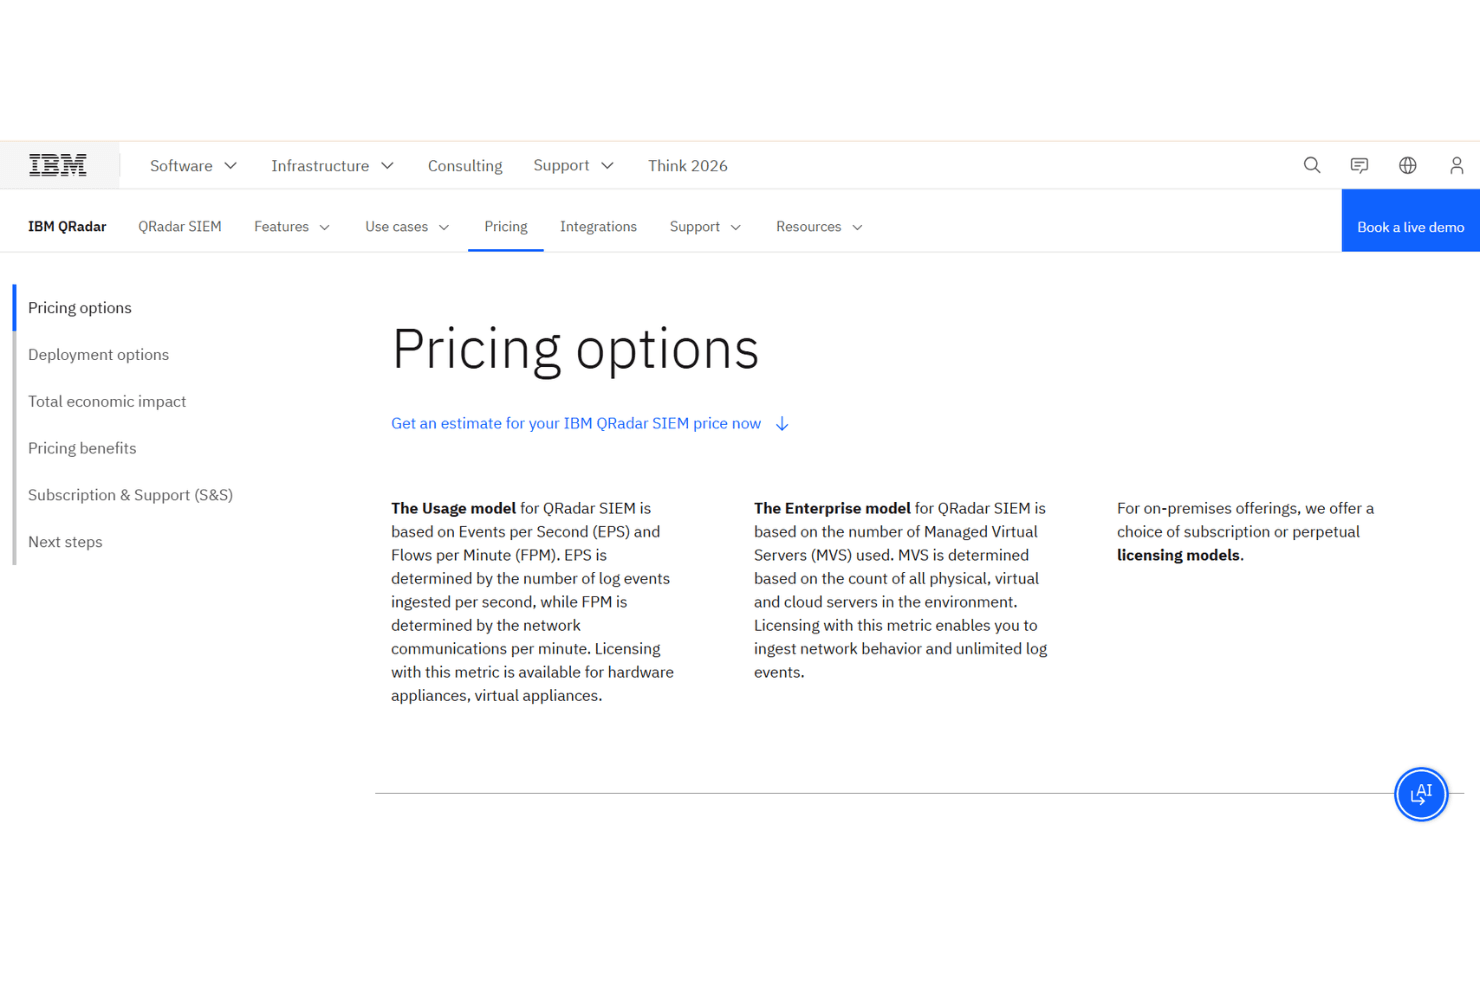
Task: Click Get an estimate for QRadar SIEM link
Action: (x=576, y=424)
